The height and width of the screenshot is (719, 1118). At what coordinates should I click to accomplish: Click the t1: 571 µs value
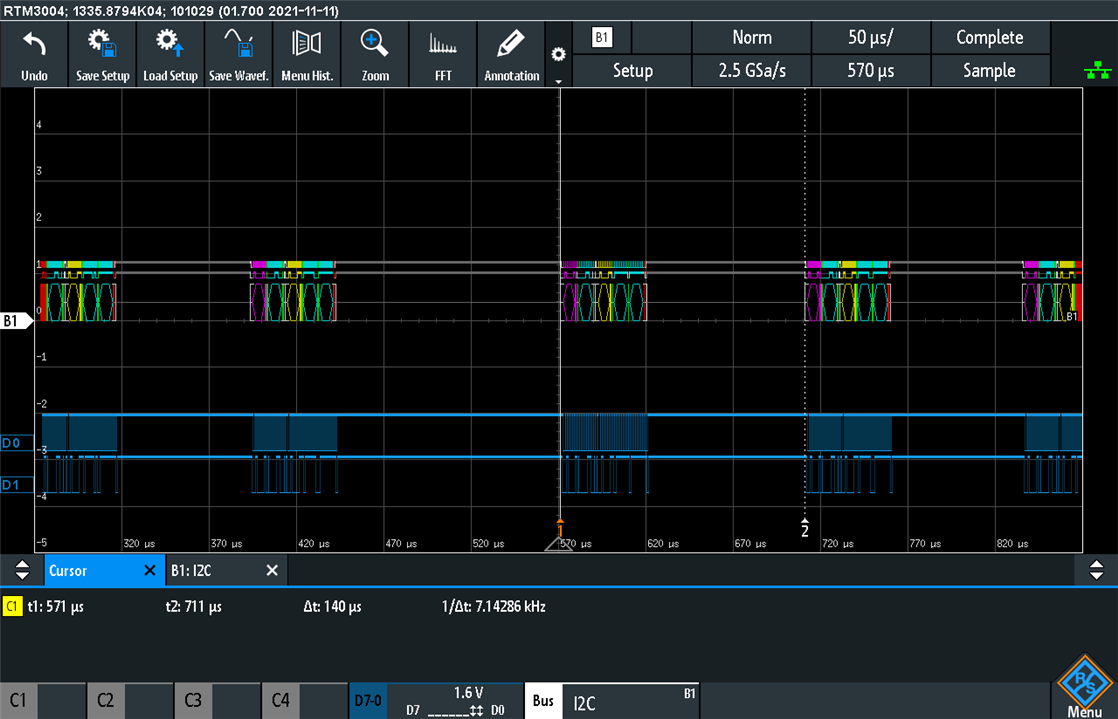[56, 606]
